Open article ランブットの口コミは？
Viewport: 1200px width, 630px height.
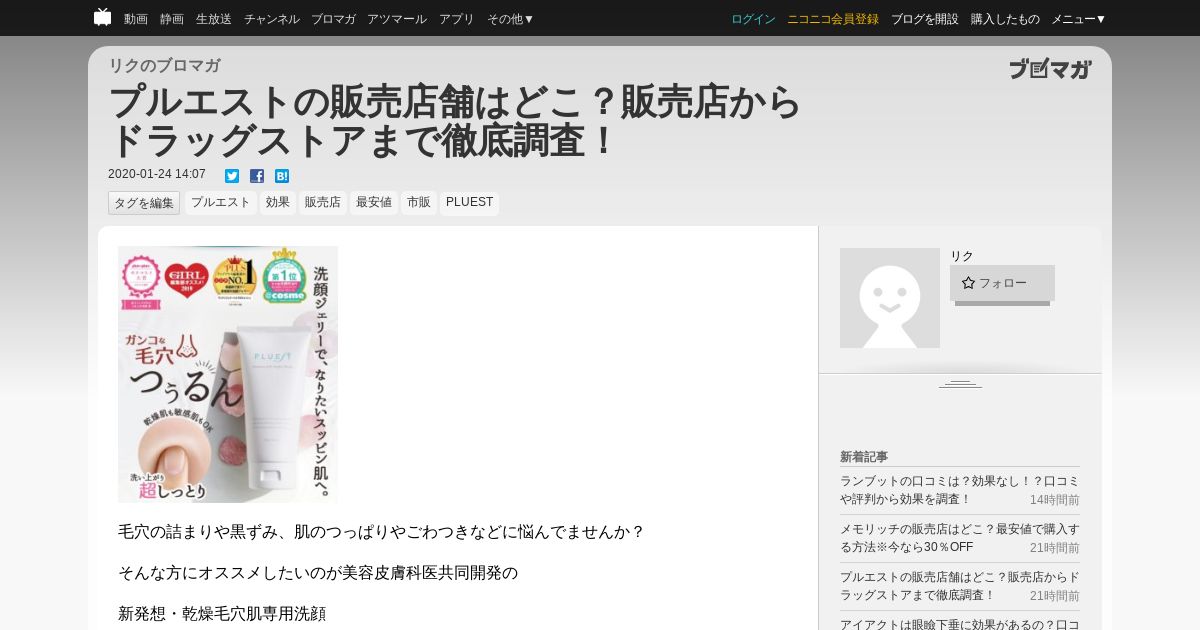[960, 490]
